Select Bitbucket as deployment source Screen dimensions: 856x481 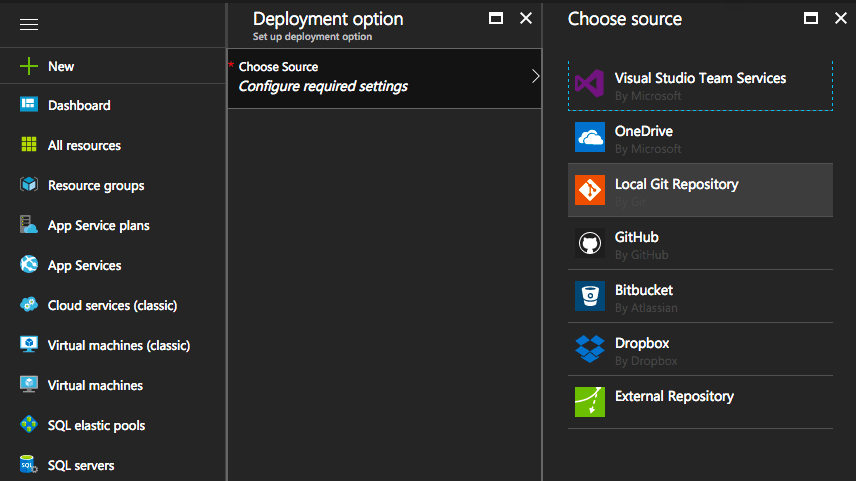(x=700, y=296)
